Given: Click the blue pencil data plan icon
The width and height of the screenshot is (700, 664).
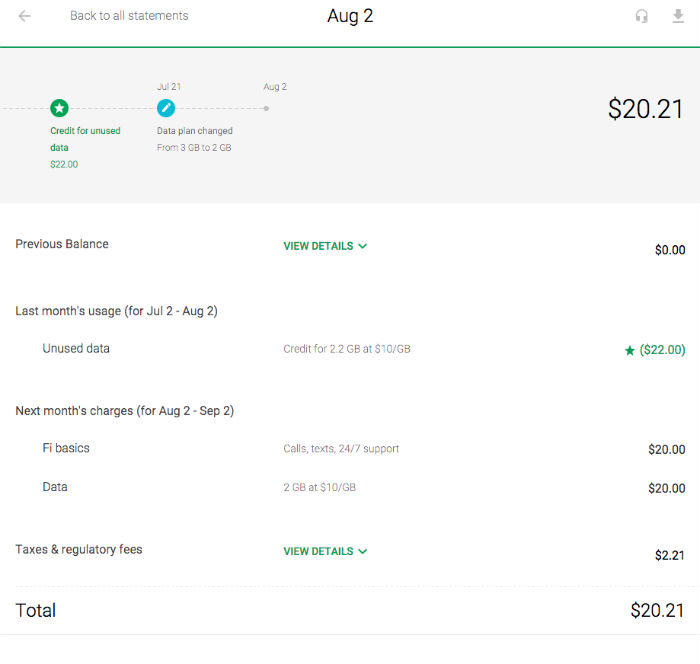Looking at the screenshot, I should coord(166,108).
